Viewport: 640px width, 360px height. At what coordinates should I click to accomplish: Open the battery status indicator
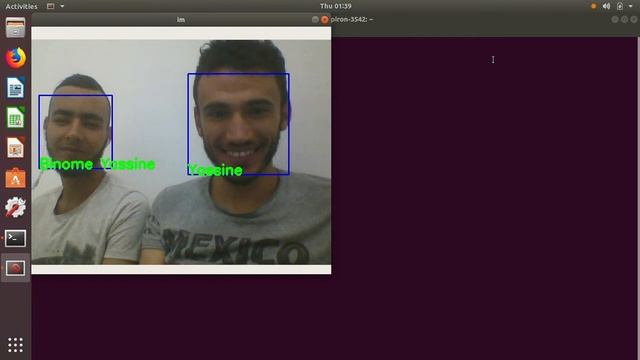pyautogui.click(x=620, y=6)
